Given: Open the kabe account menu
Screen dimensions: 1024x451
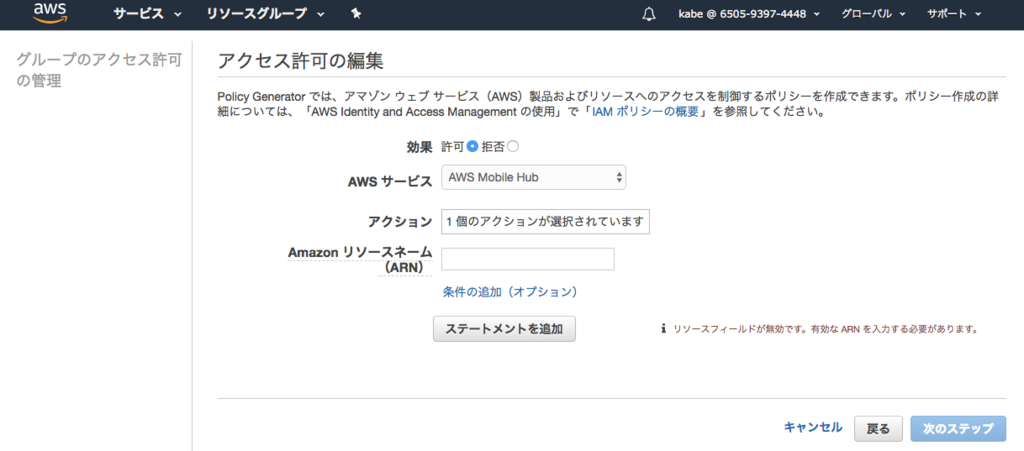Looking at the screenshot, I should tap(749, 14).
